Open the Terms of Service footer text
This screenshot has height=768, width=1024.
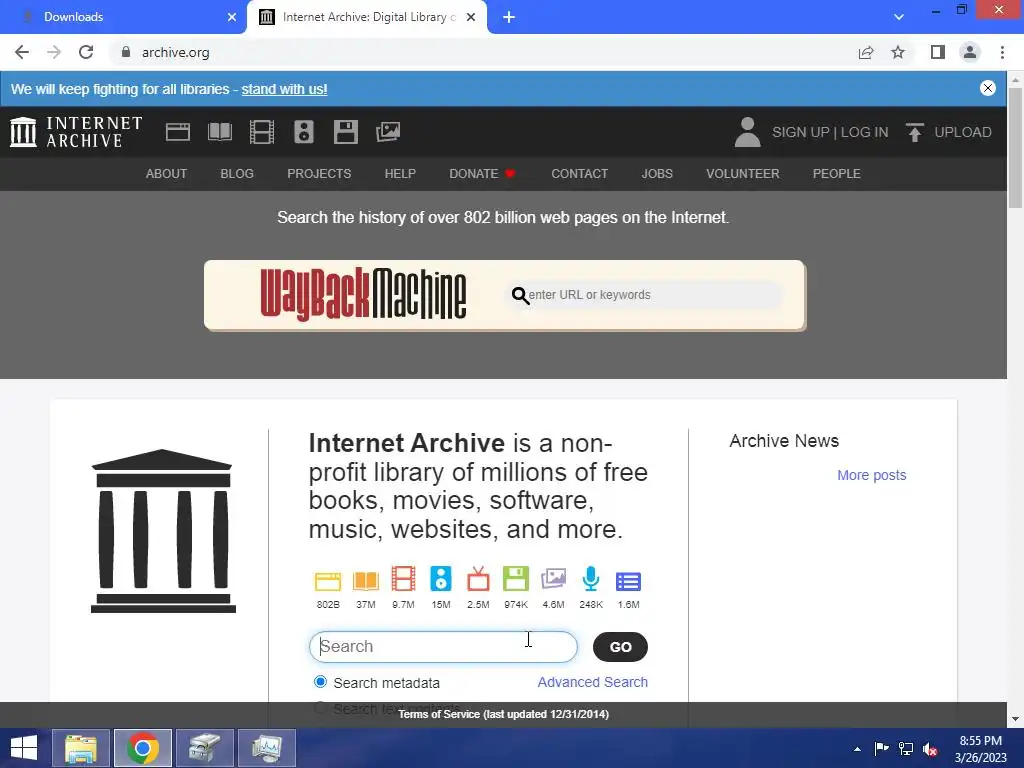[x=504, y=714]
